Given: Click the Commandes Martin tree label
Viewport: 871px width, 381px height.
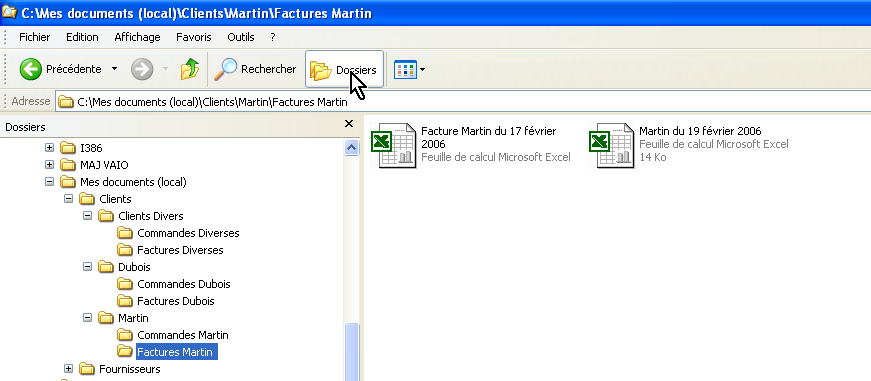Looking at the screenshot, I should click(183, 335).
